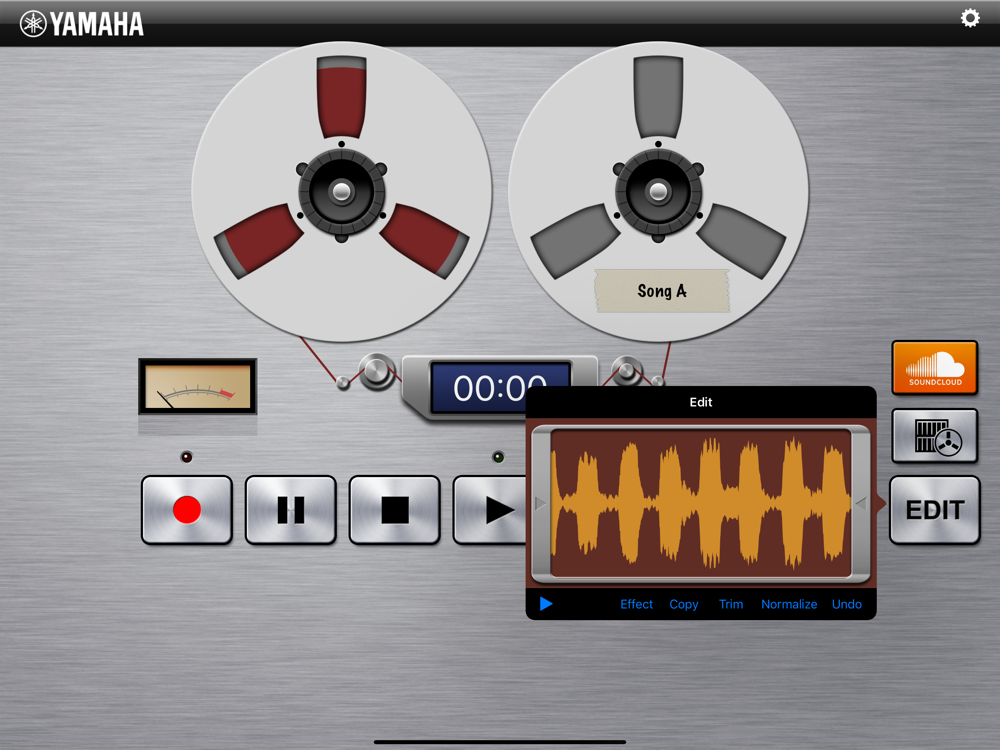Choose Effect in the Edit popup
This screenshot has height=750, width=1000.
636,604
